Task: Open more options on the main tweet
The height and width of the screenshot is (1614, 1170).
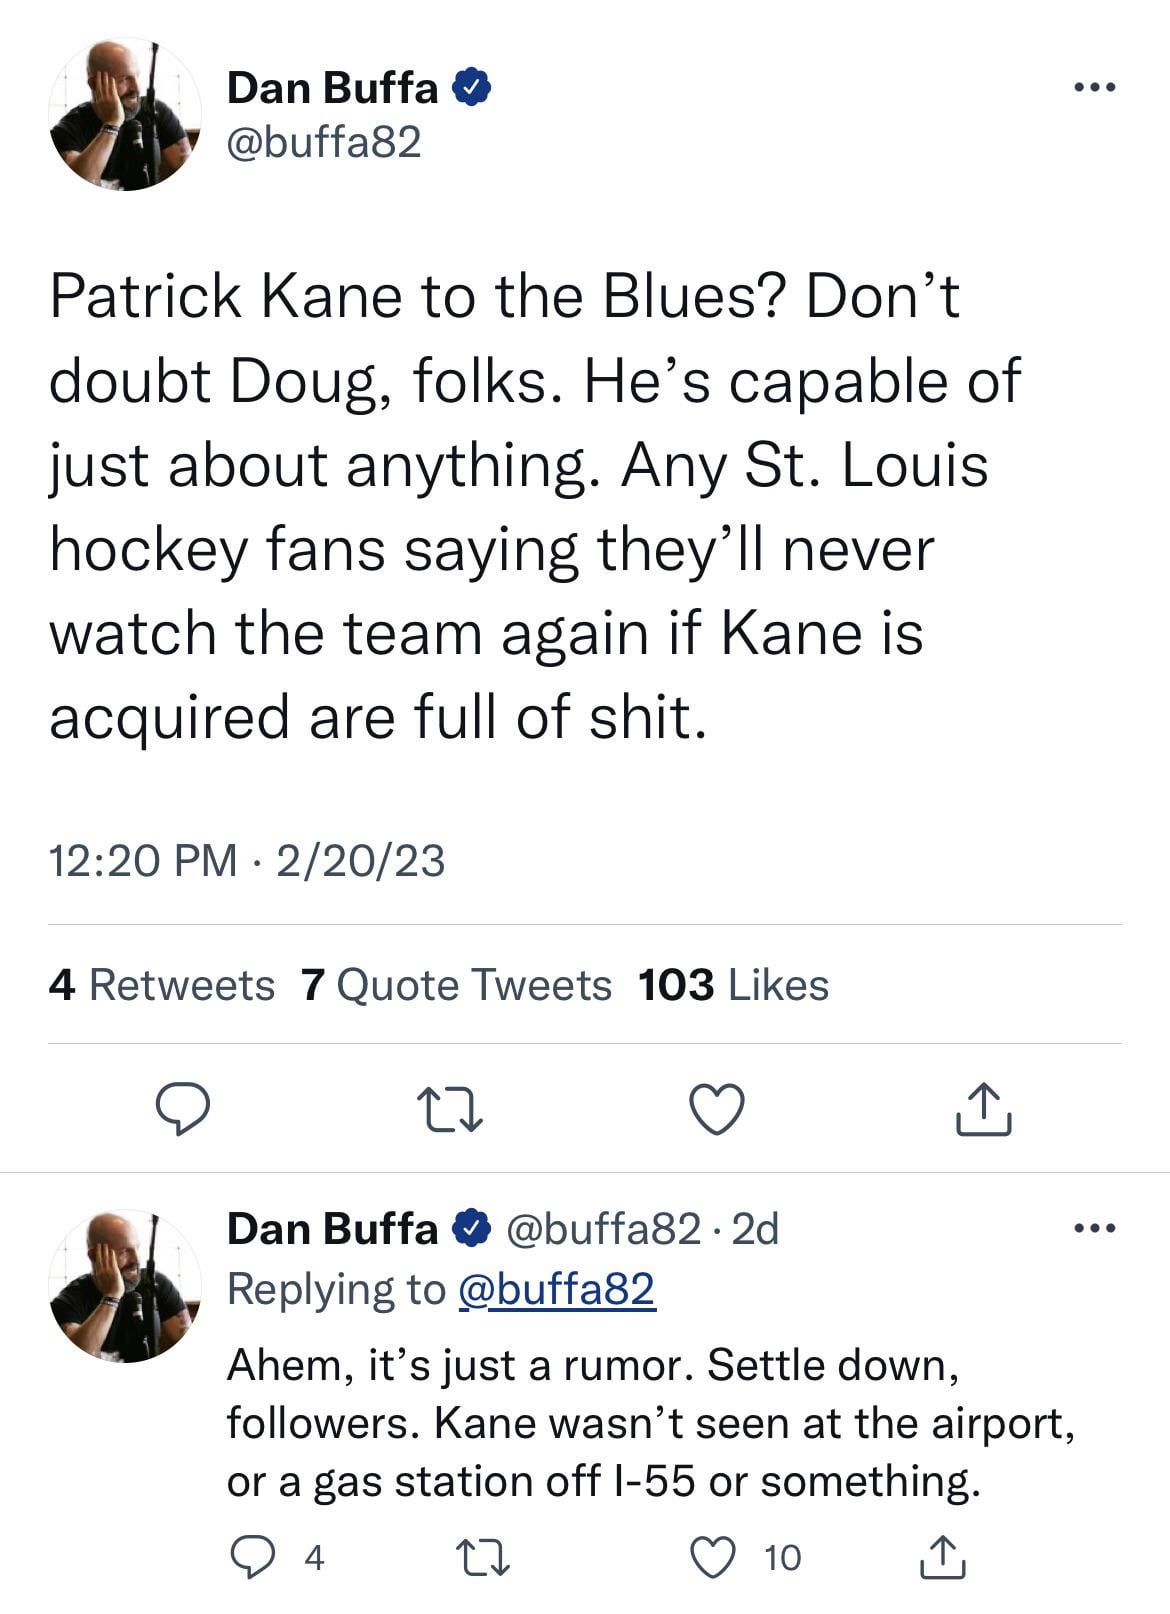Action: click(x=1094, y=88)
